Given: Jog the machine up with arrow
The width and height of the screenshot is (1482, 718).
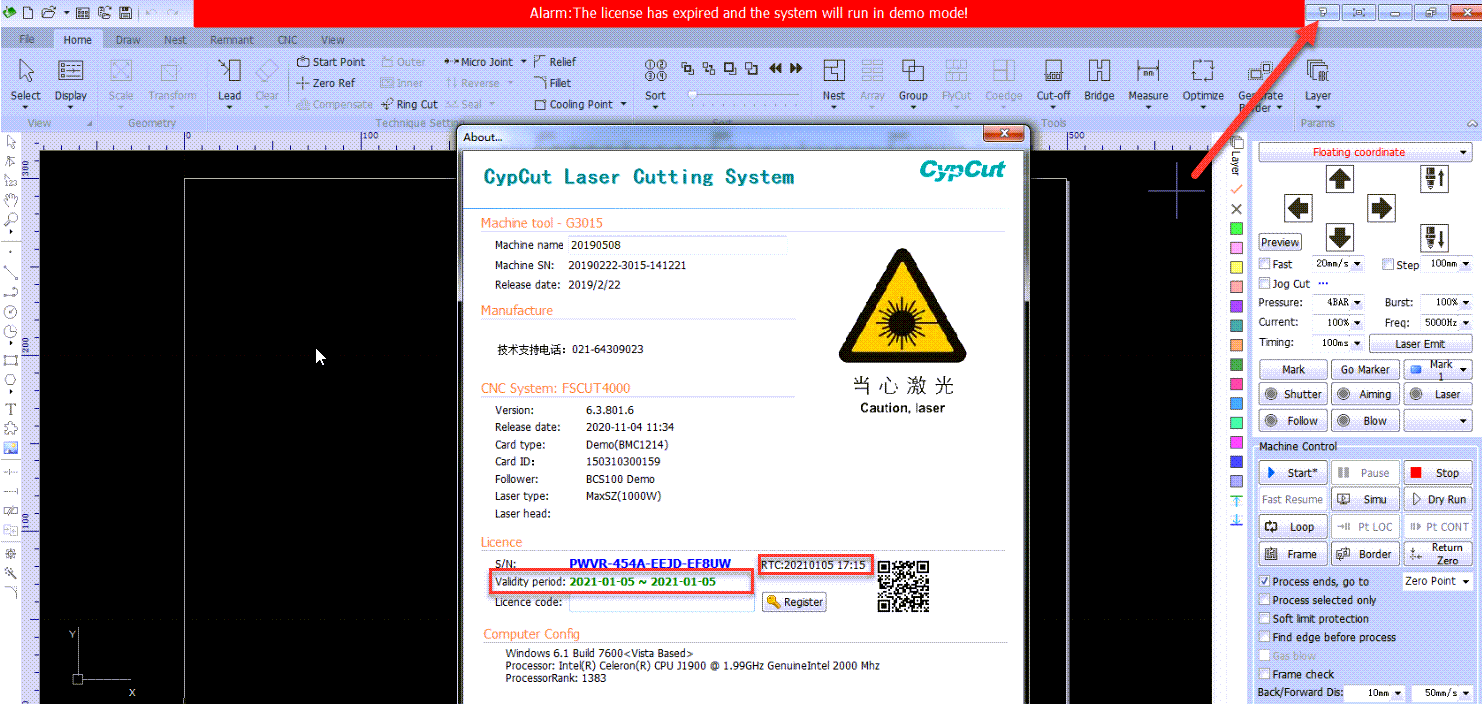Looking at the screenshot, I should pos(1340,179).
